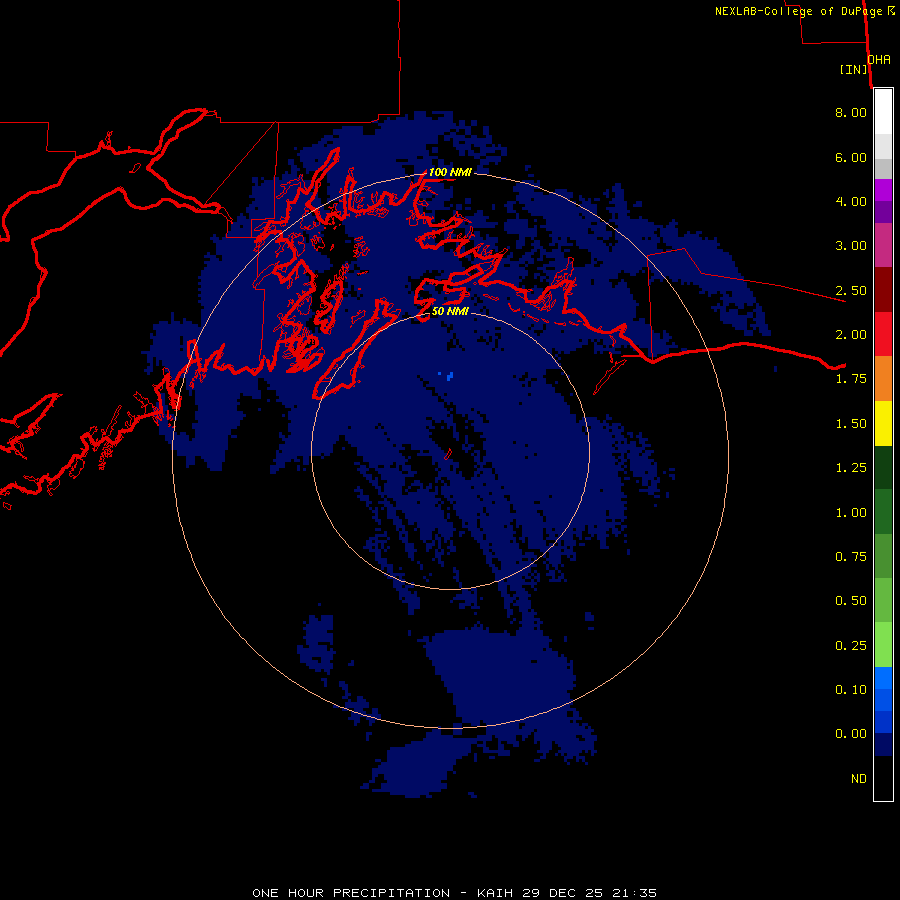Screen dimensions: 900x900
Task: Click the 1.25 legend value
Action: coord(851,468)
